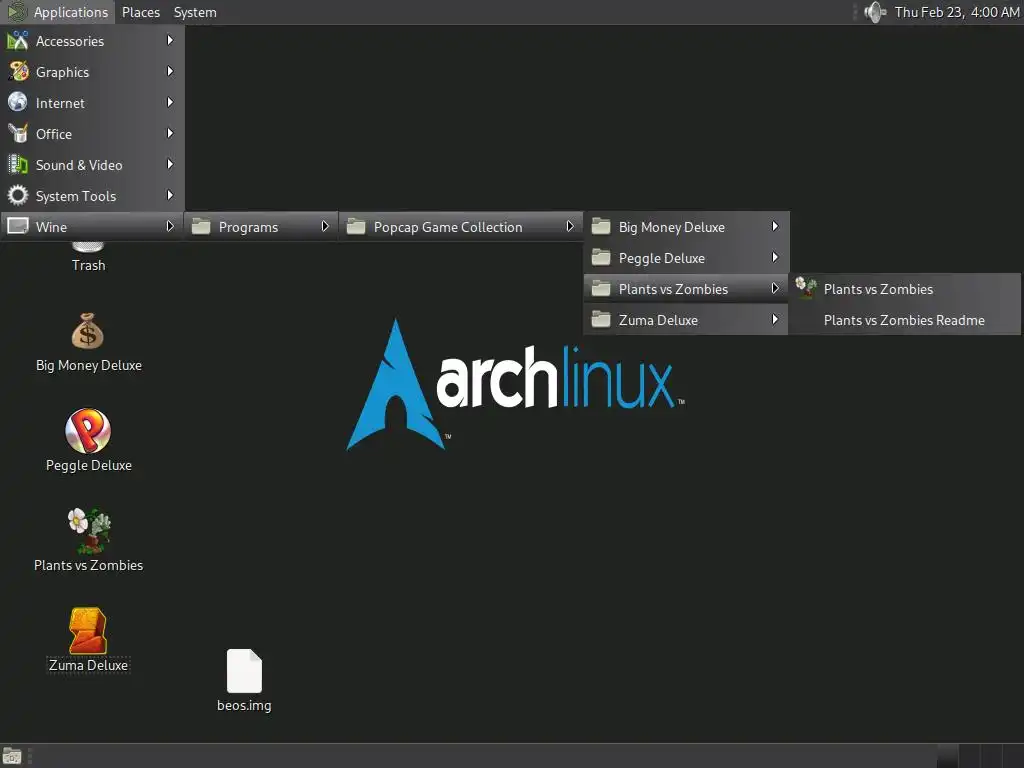Click the Plants vs Zombies launcher icon in submenu
Screen dimensions: 1024x768
click(806, 287)
